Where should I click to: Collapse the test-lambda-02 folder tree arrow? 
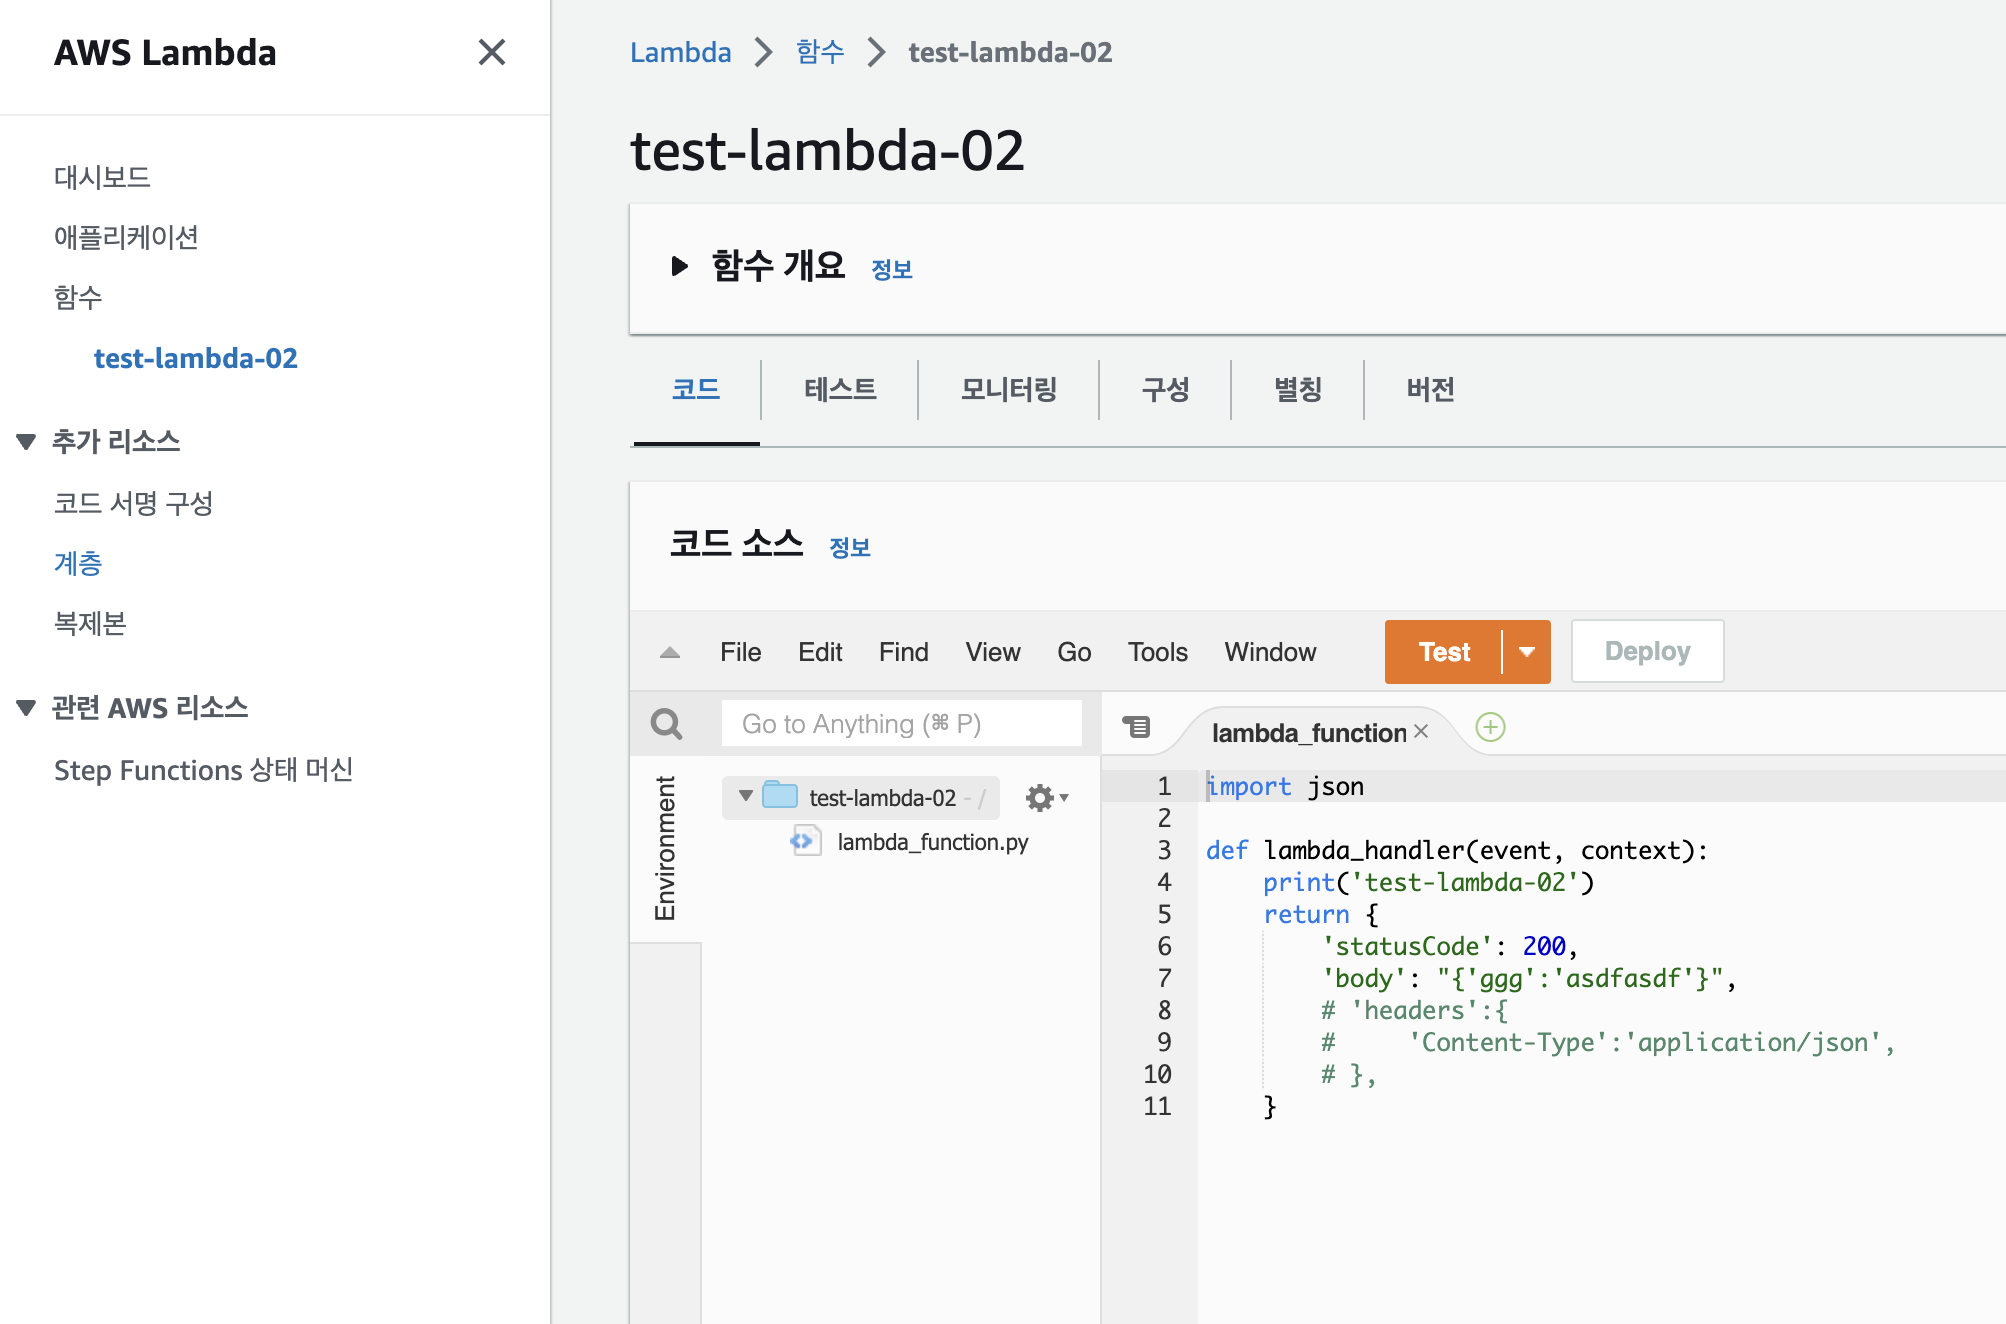(746, 796)
